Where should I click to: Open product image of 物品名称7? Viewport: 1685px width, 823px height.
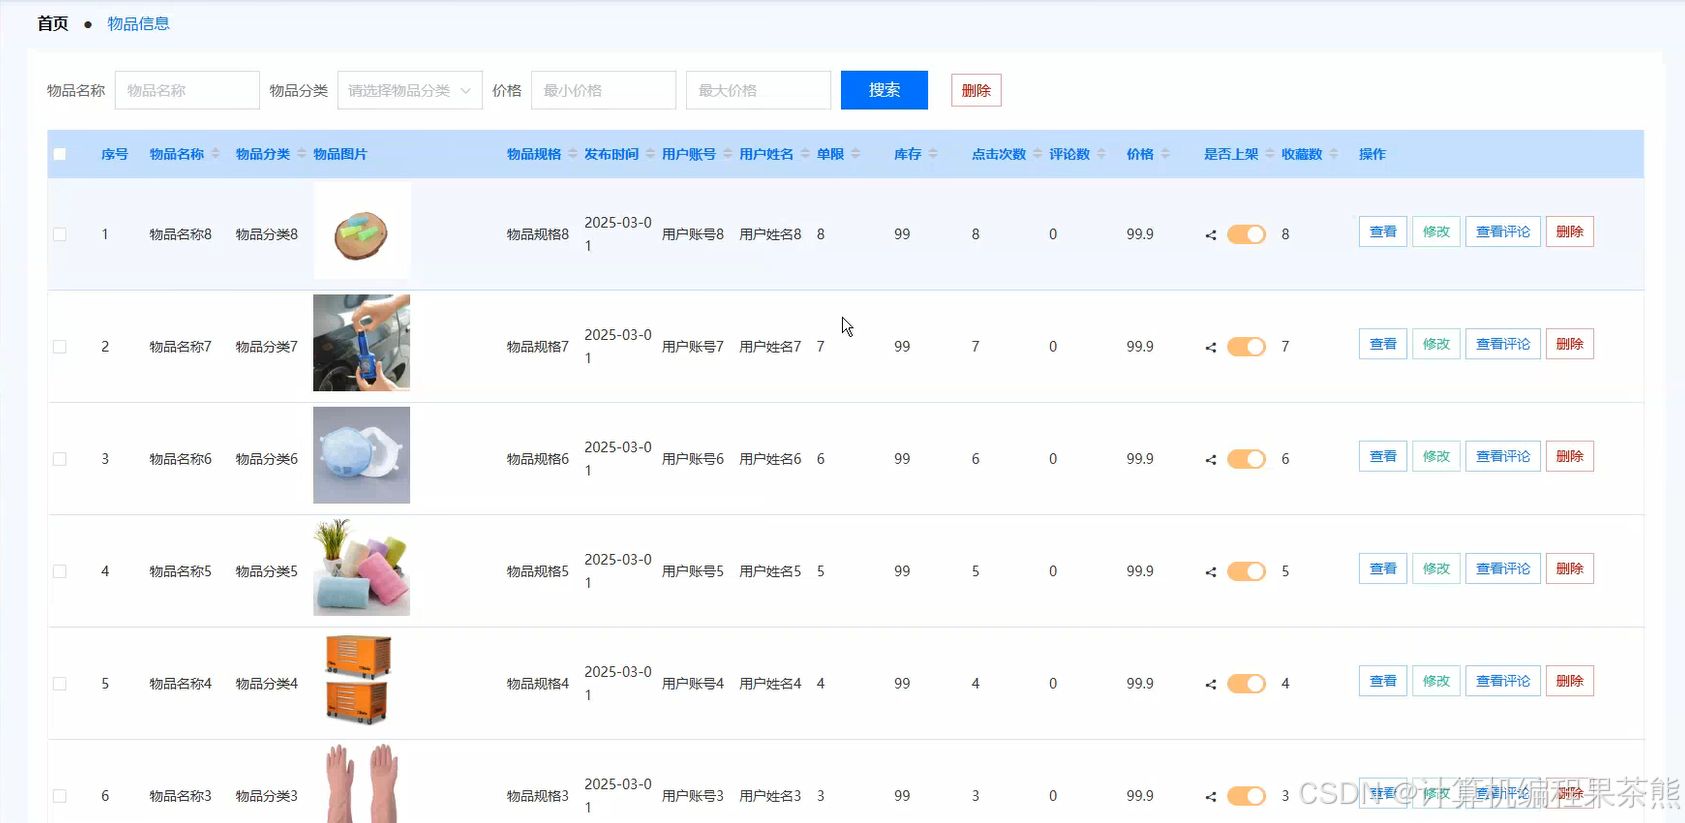(x=362, y=343)
